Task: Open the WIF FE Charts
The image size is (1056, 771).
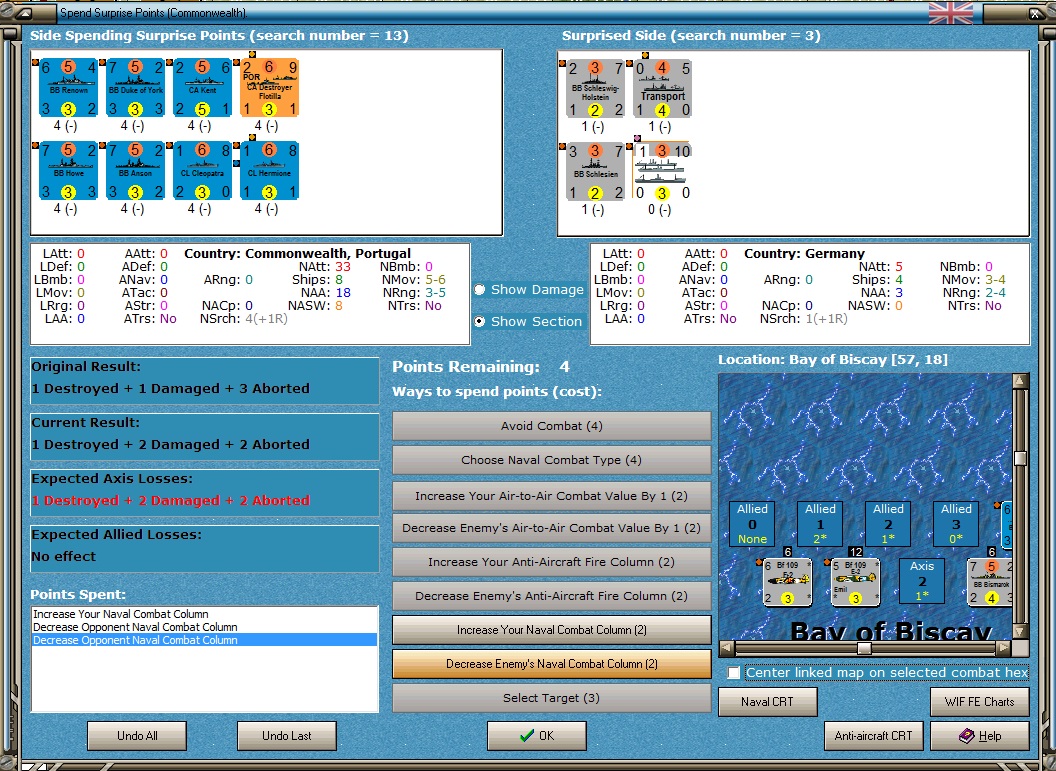Action: pyautogui.click(x=979, y=702)
